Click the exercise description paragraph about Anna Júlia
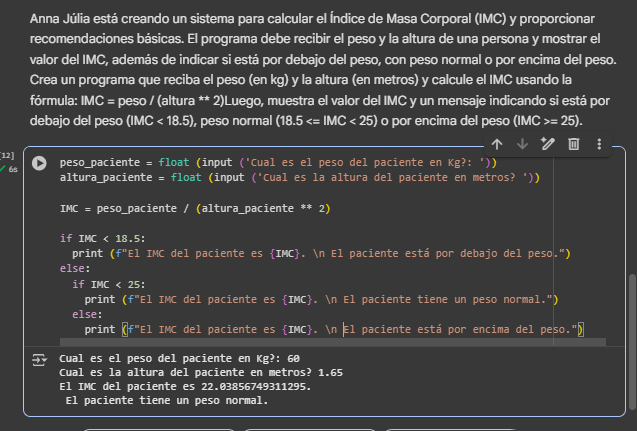The height and width of the screenshot is (431, 637). pos(323,69)
